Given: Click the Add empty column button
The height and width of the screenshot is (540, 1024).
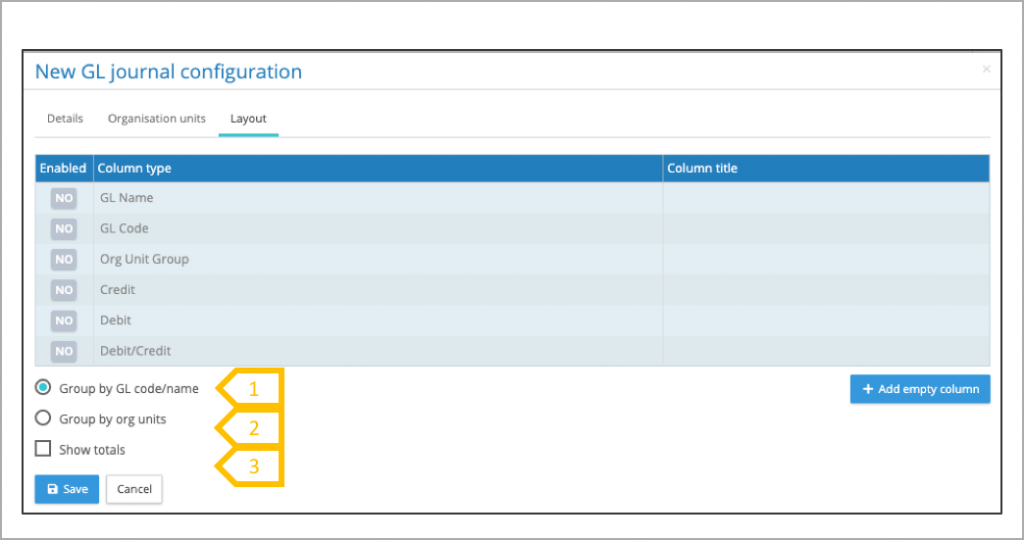Looking at the screenshot, I should tap(920, 389).
